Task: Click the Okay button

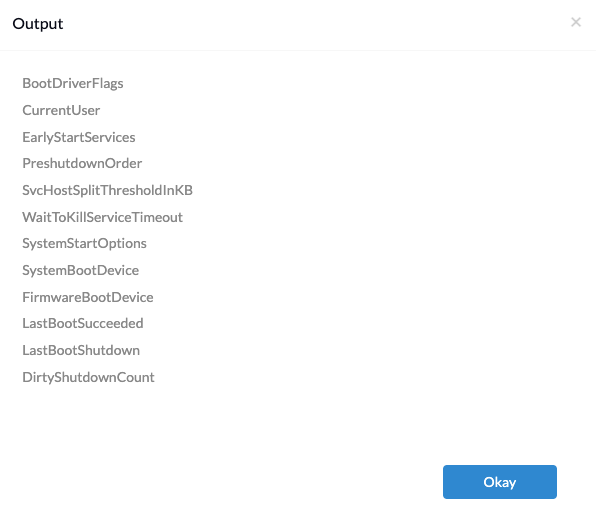Action: pyautogui.click(x=499, y=482)
